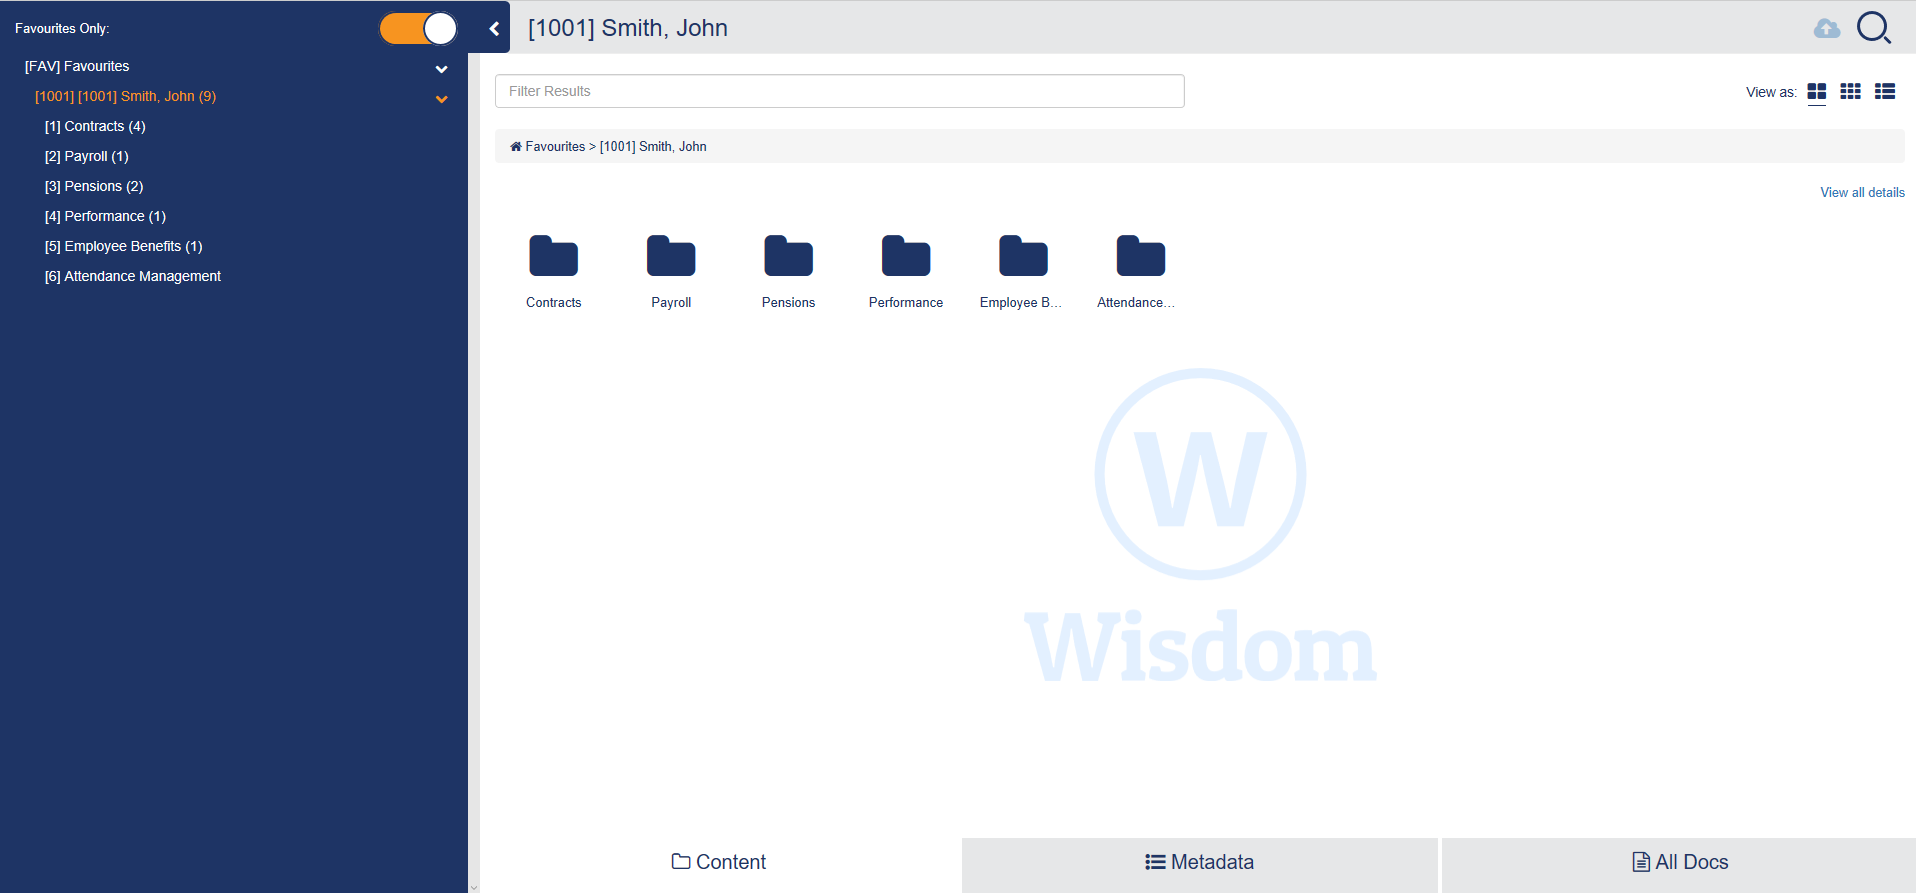
Task: Select [4] Performance (1) in sidebar
Action: [x=106, y=216]
